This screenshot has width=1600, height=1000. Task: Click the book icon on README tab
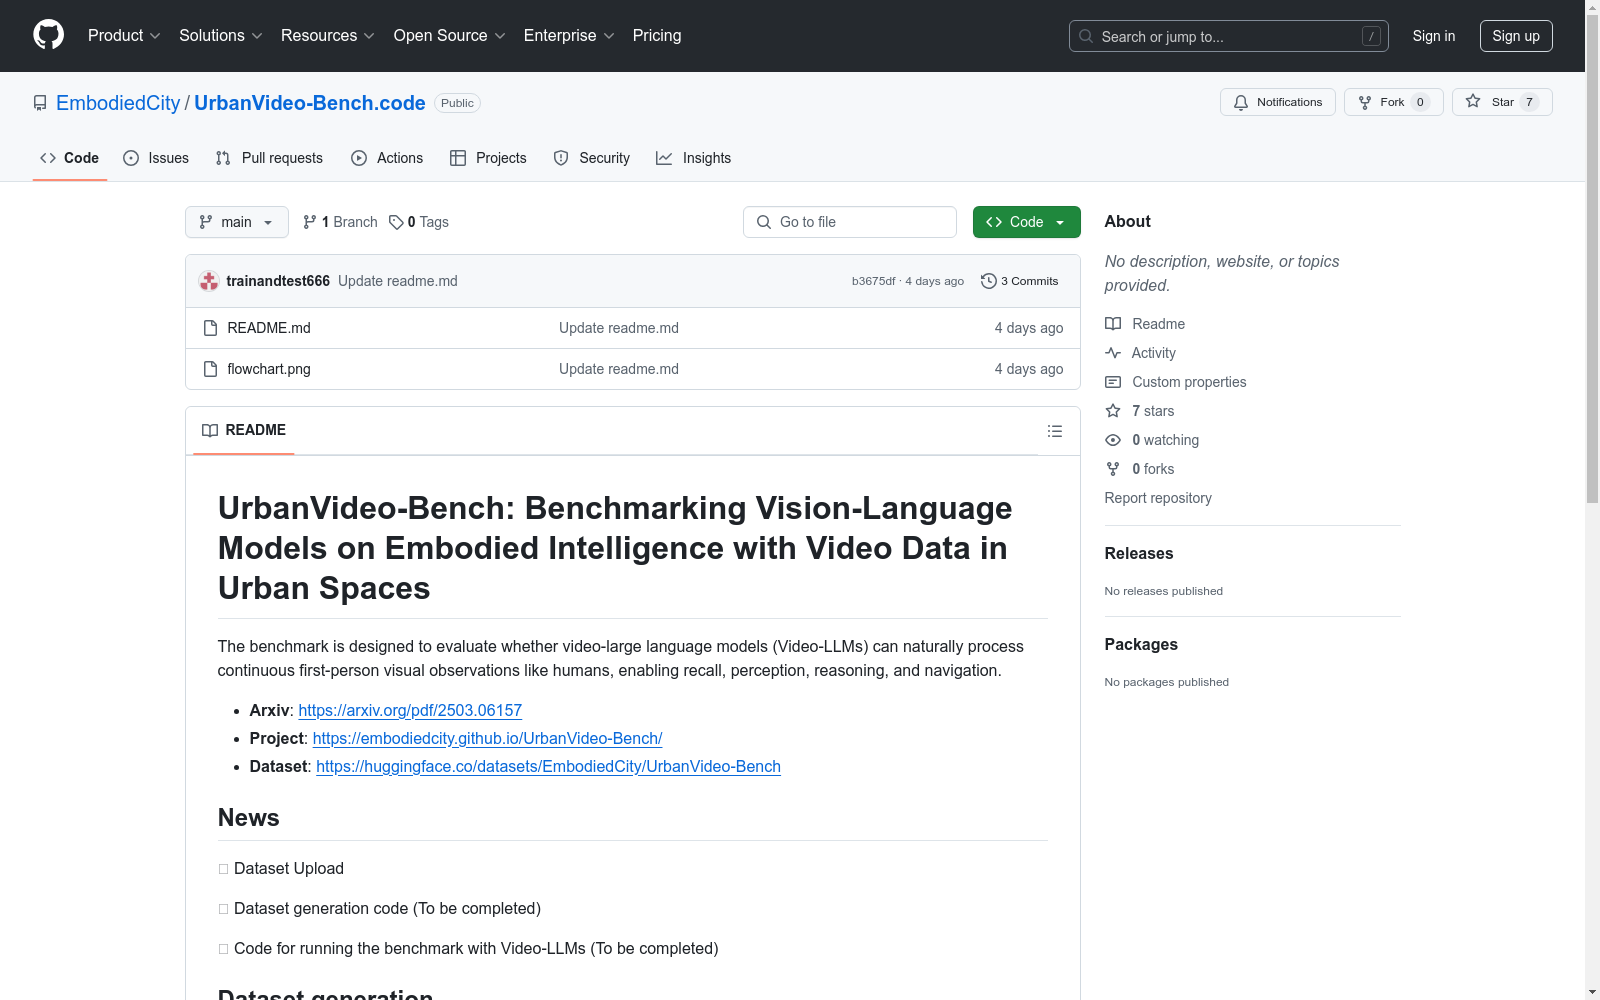click(210, 430)
